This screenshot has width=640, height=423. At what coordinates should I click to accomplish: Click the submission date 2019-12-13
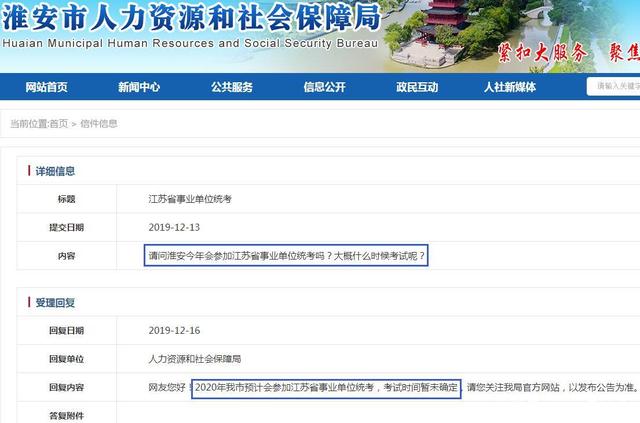coord(174,227)
